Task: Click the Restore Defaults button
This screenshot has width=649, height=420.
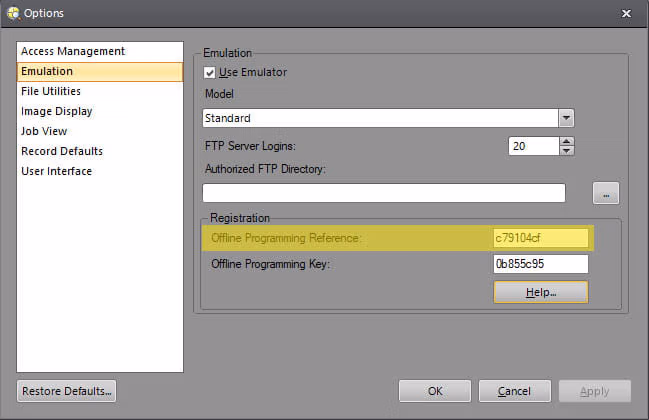Action: tap(67, 390)
